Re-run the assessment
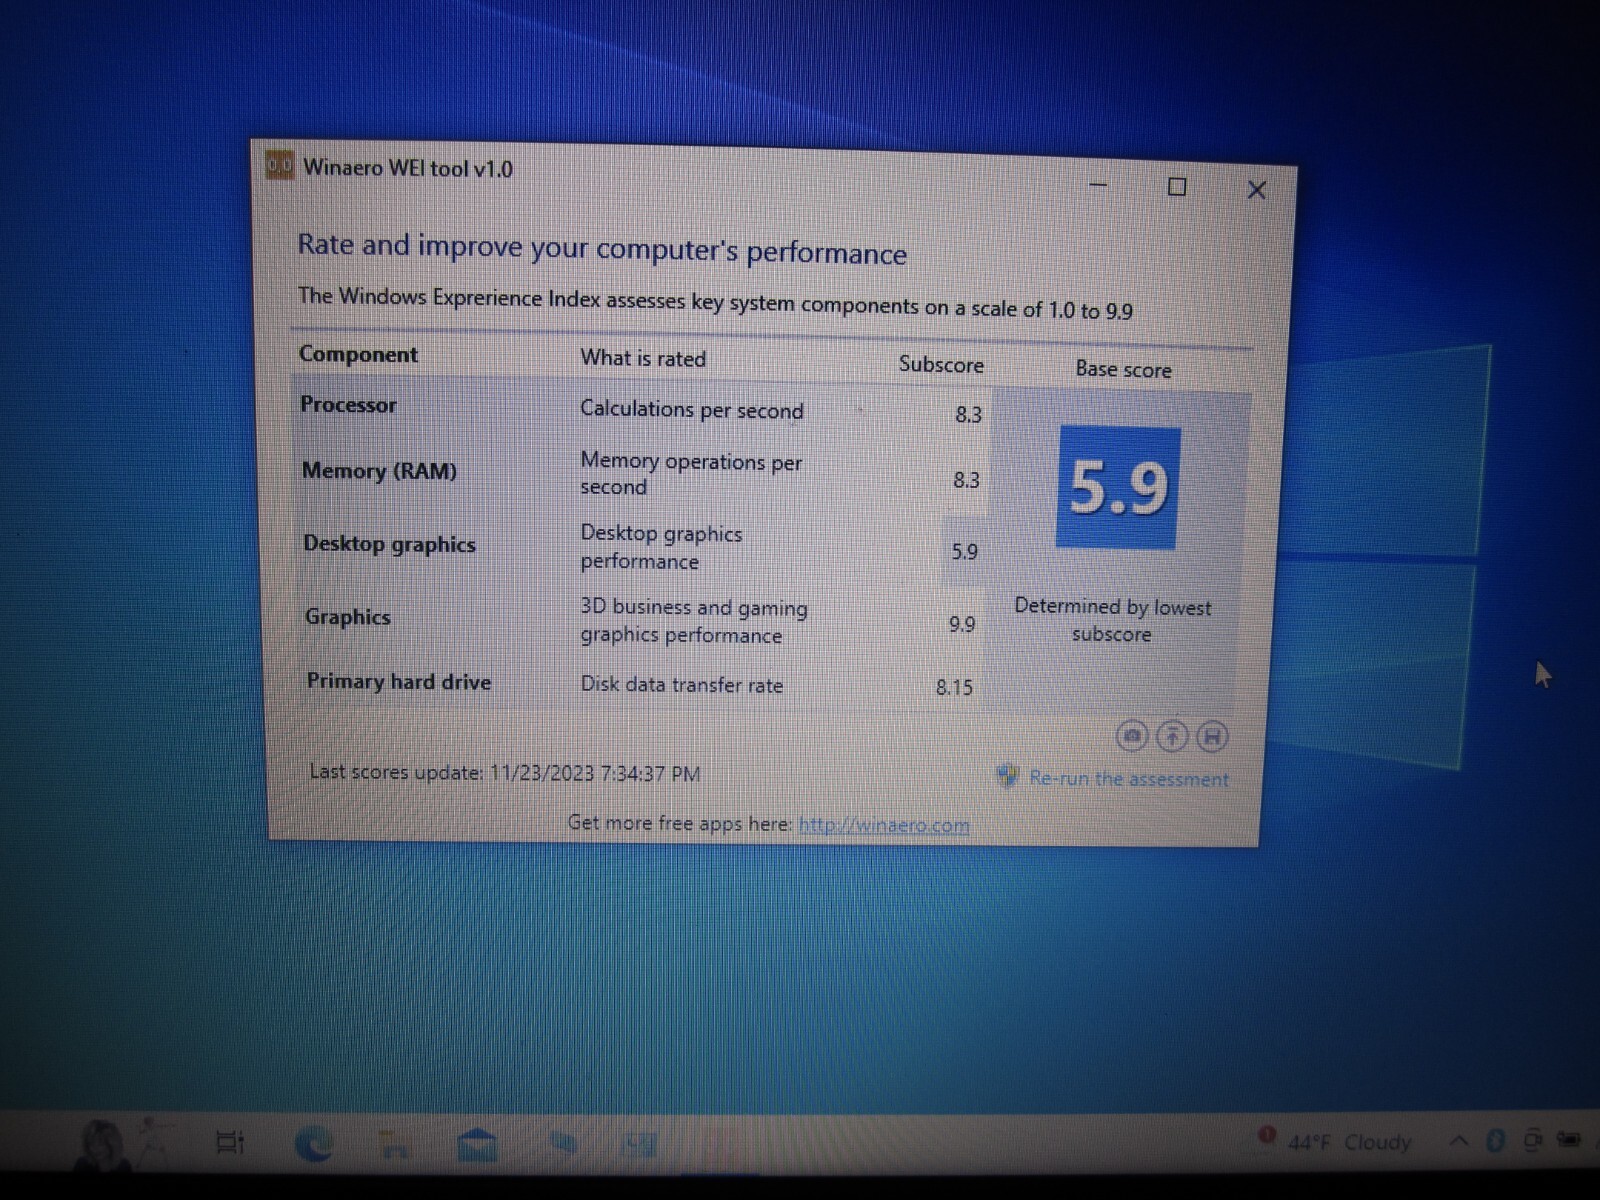Screen dimensions: 1600x1200 coord(1129,779)
